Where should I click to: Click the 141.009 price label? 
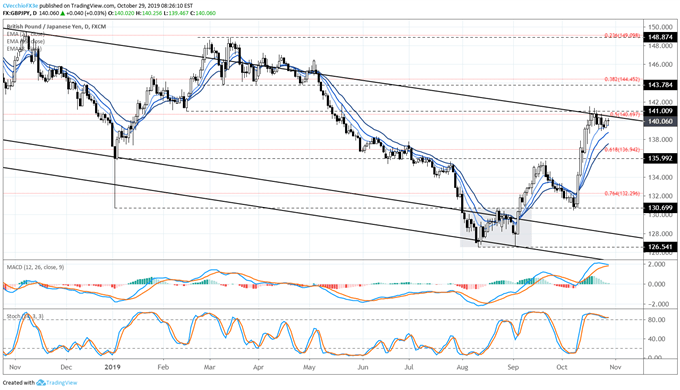pos(660,111)
